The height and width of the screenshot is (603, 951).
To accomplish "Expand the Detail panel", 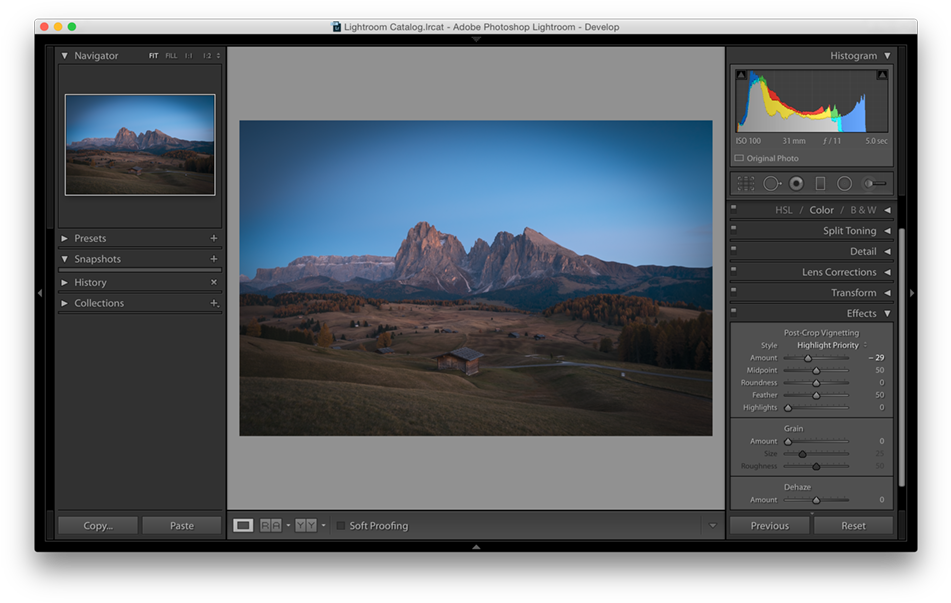I will (x=887, y=251).
